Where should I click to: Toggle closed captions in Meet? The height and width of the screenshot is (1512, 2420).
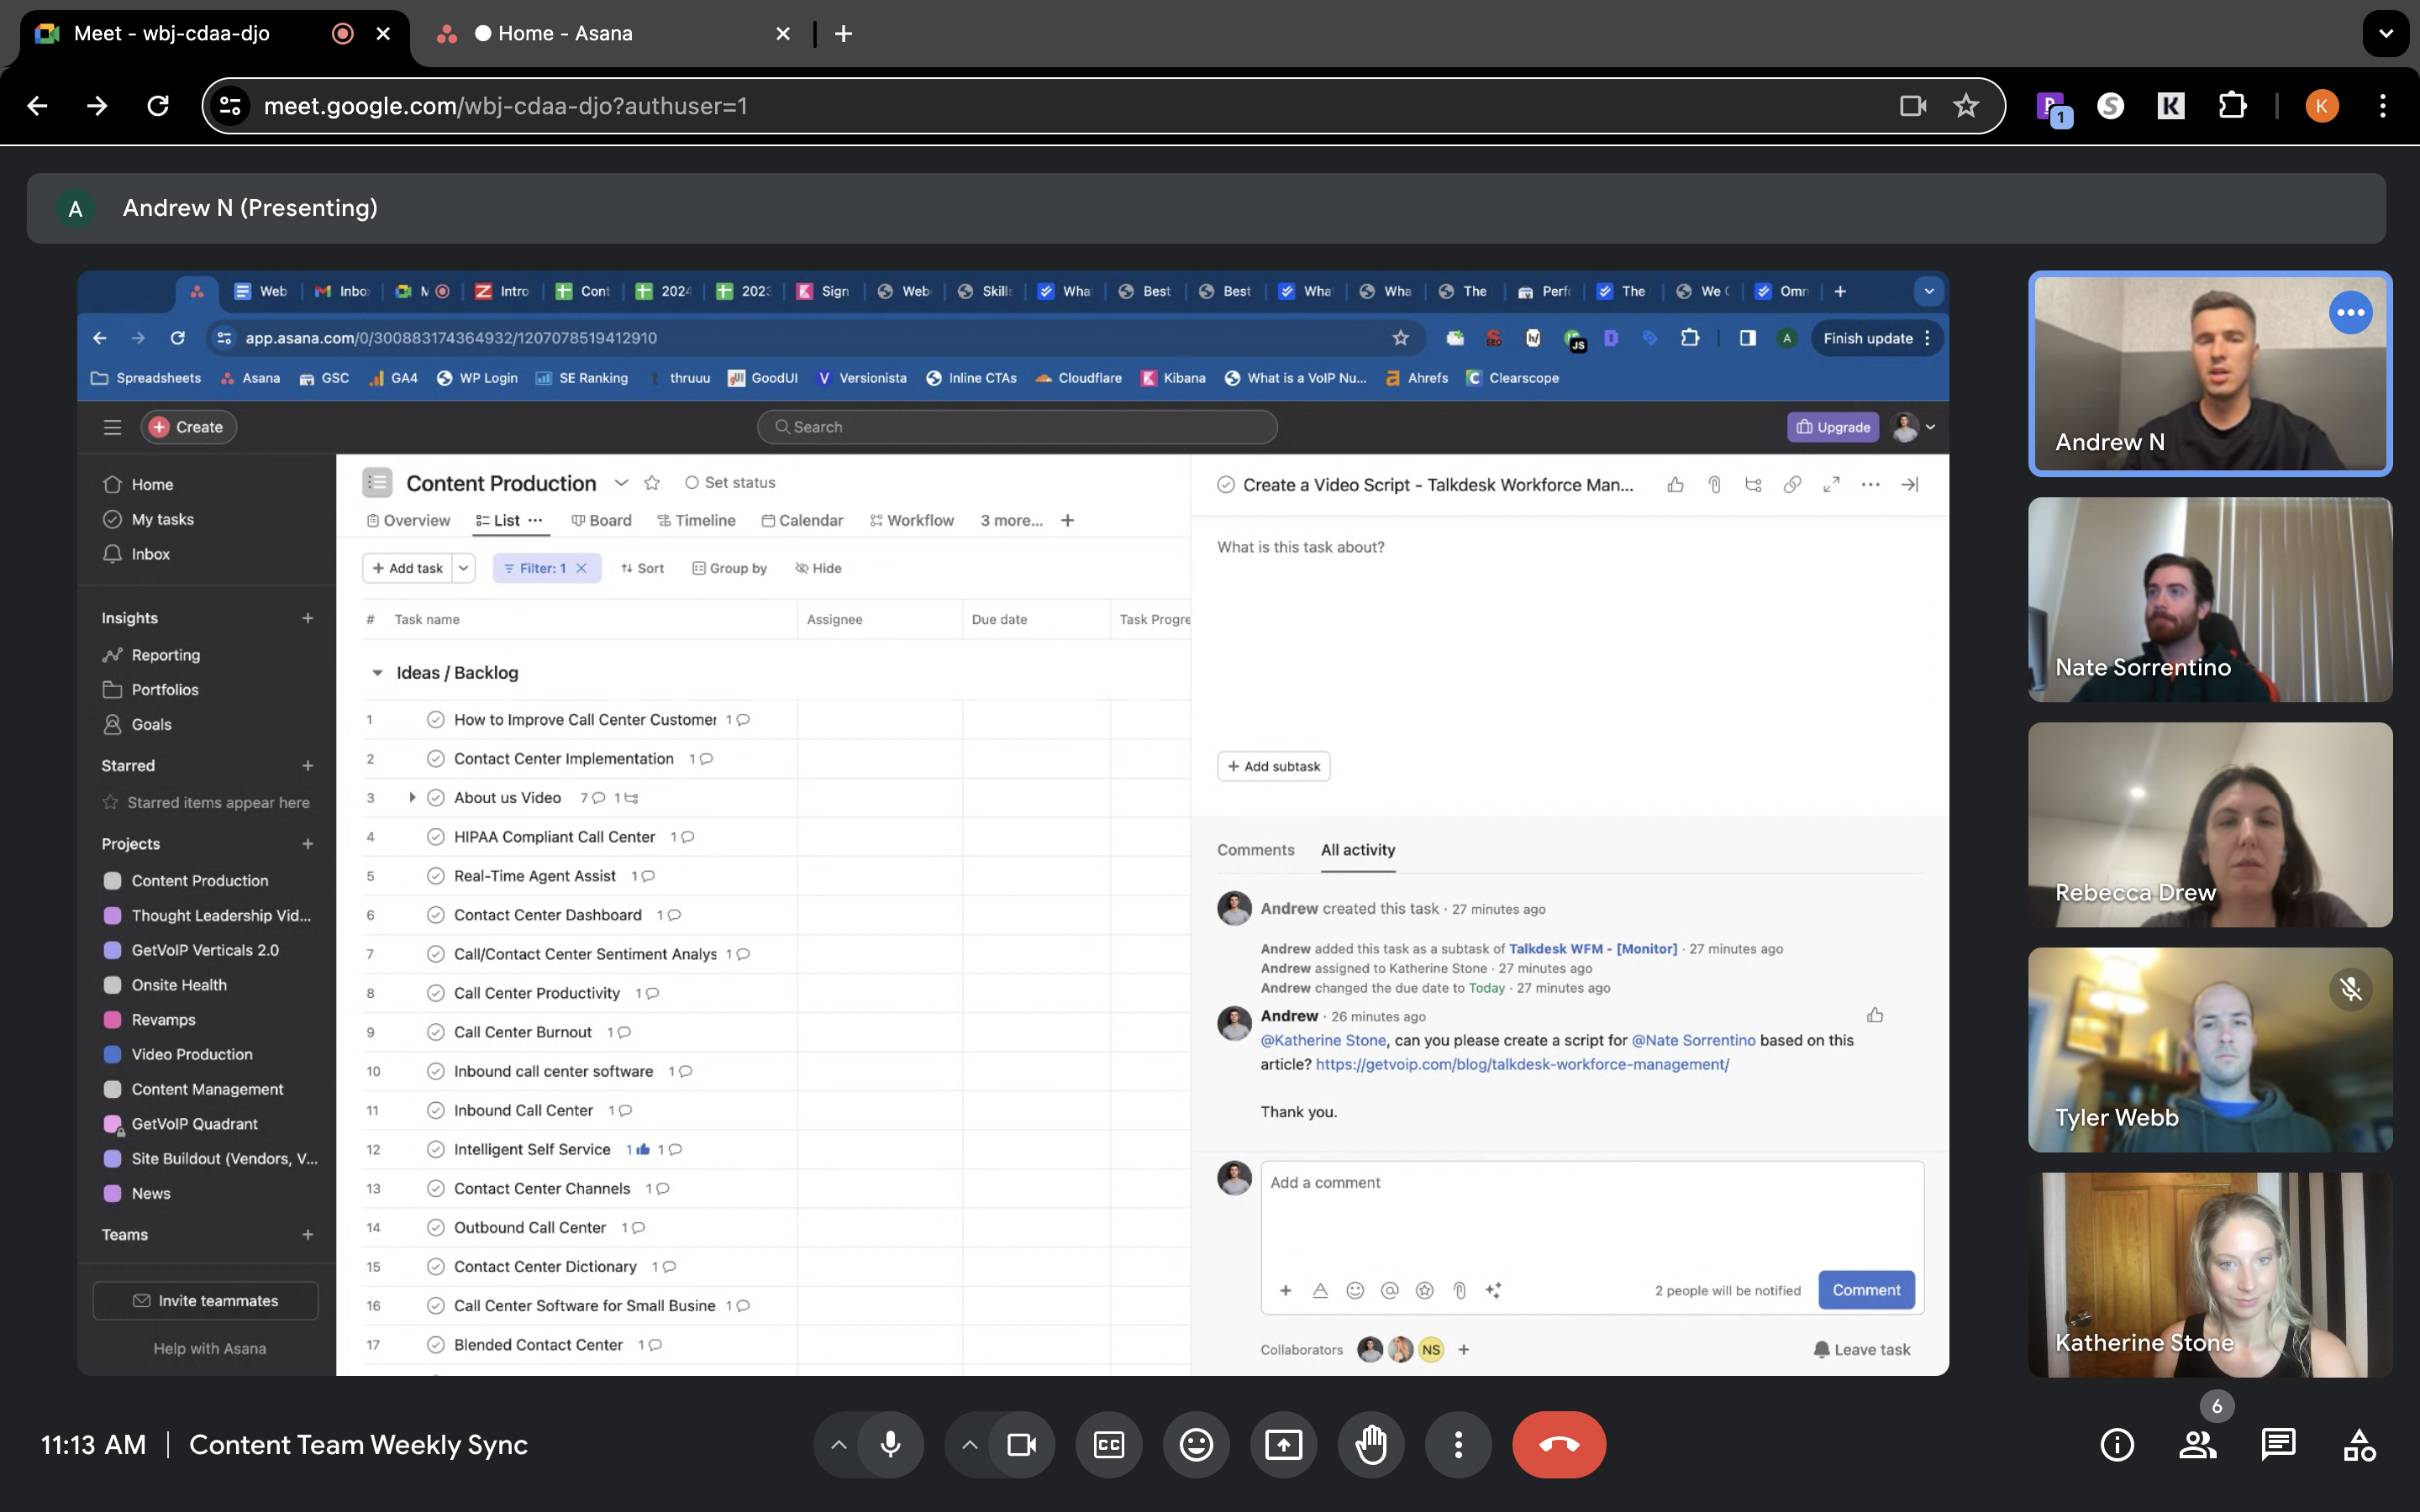click(x=1109, y=1444)
